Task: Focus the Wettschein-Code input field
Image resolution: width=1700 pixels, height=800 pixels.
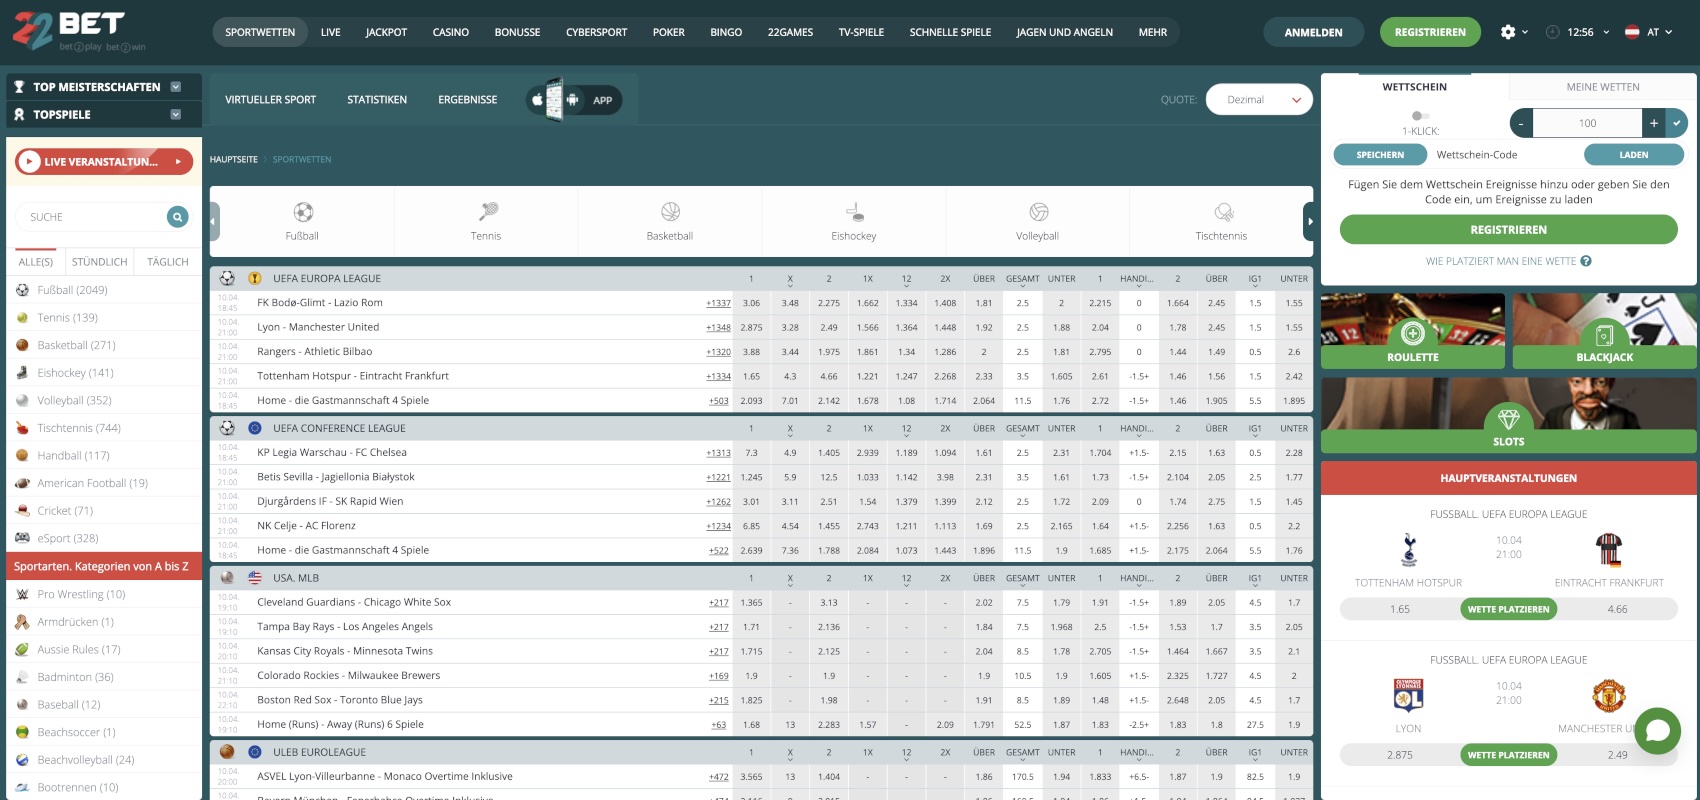Action: click(x=1505, y=155)
